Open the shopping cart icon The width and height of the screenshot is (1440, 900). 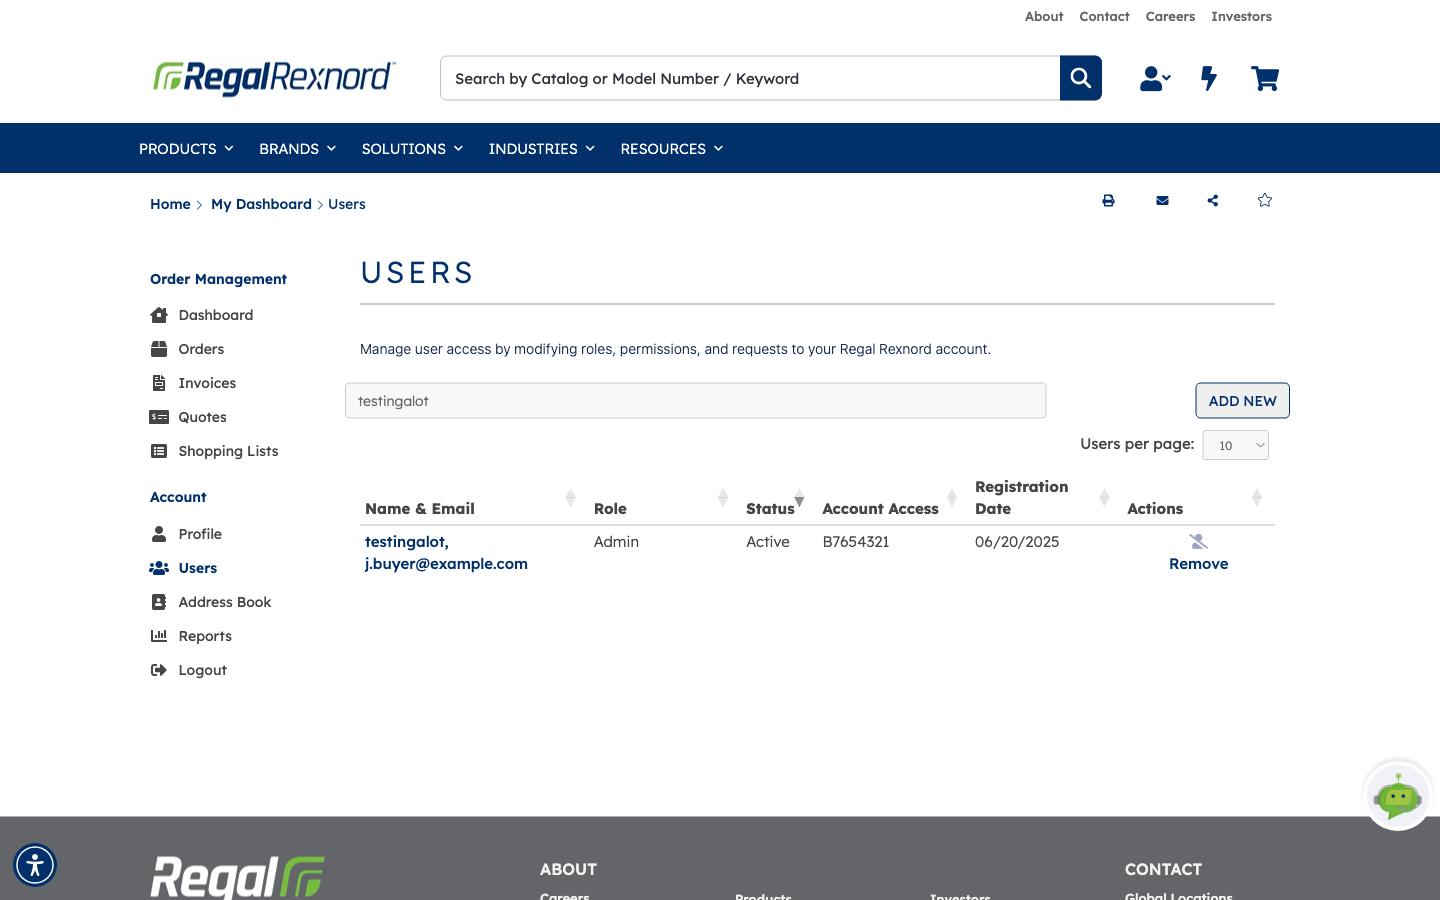click(1265, 78)
